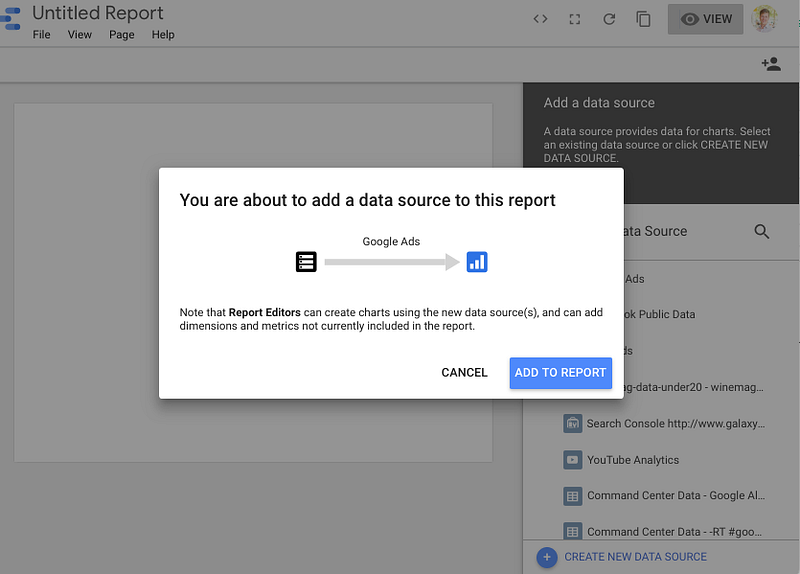The image size is (800, 574).
Task: Toggle fullscreen mode icon
Action: [574, 19]
